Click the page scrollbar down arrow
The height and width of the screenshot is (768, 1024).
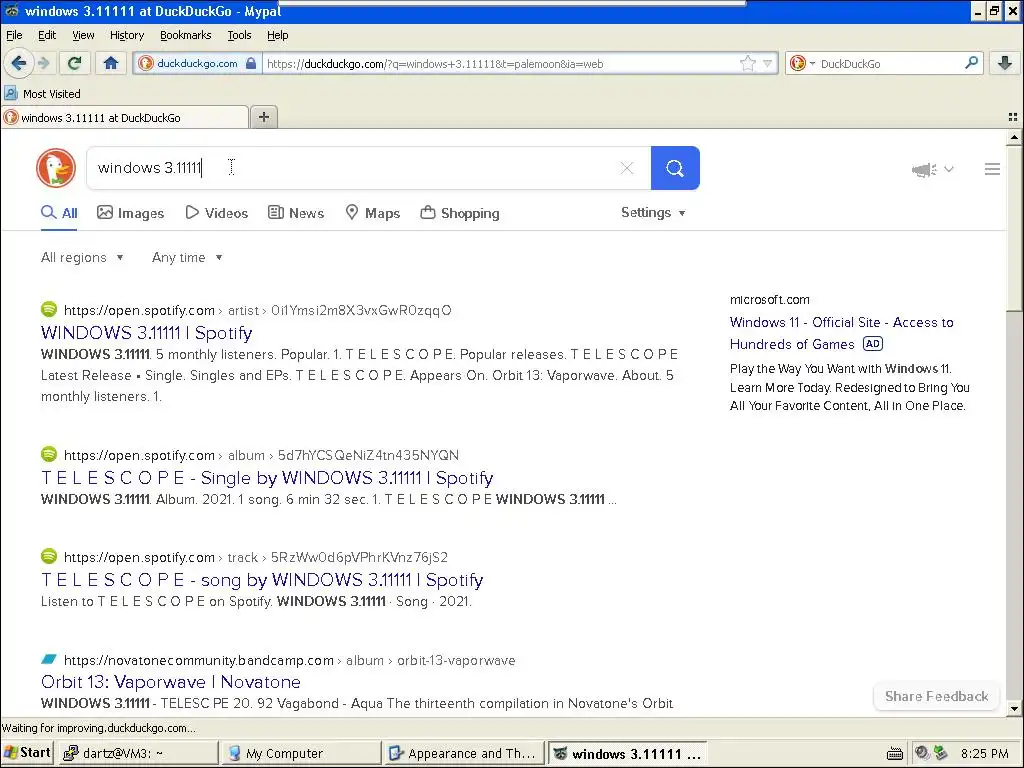tap(1014, 709)
